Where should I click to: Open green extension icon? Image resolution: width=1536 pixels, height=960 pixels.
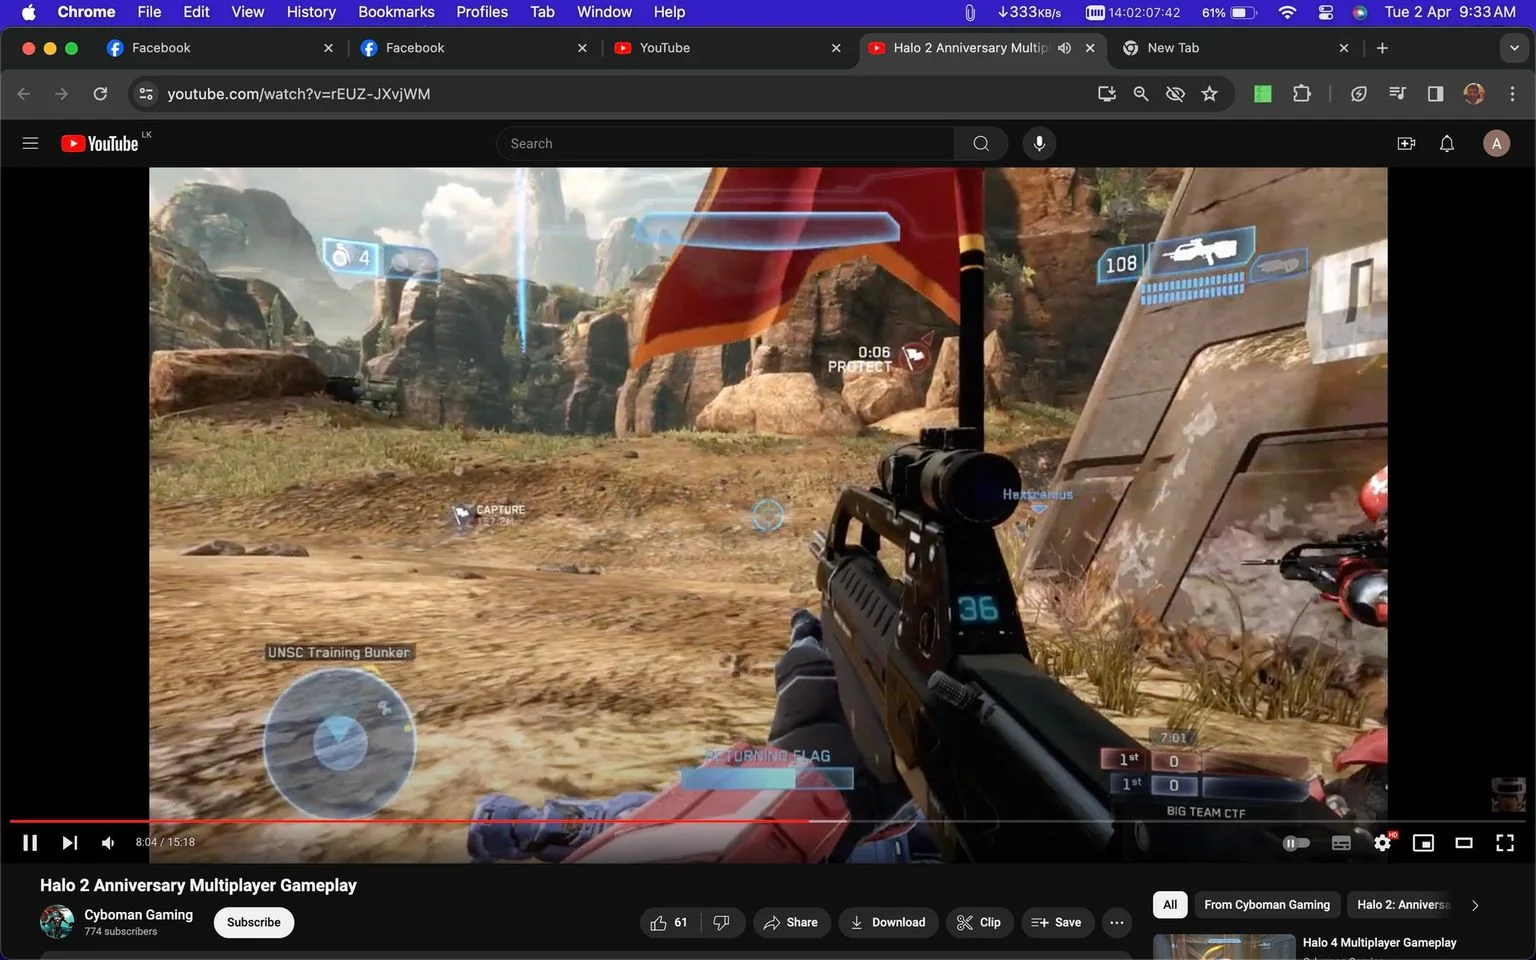tap(1263, 93)
